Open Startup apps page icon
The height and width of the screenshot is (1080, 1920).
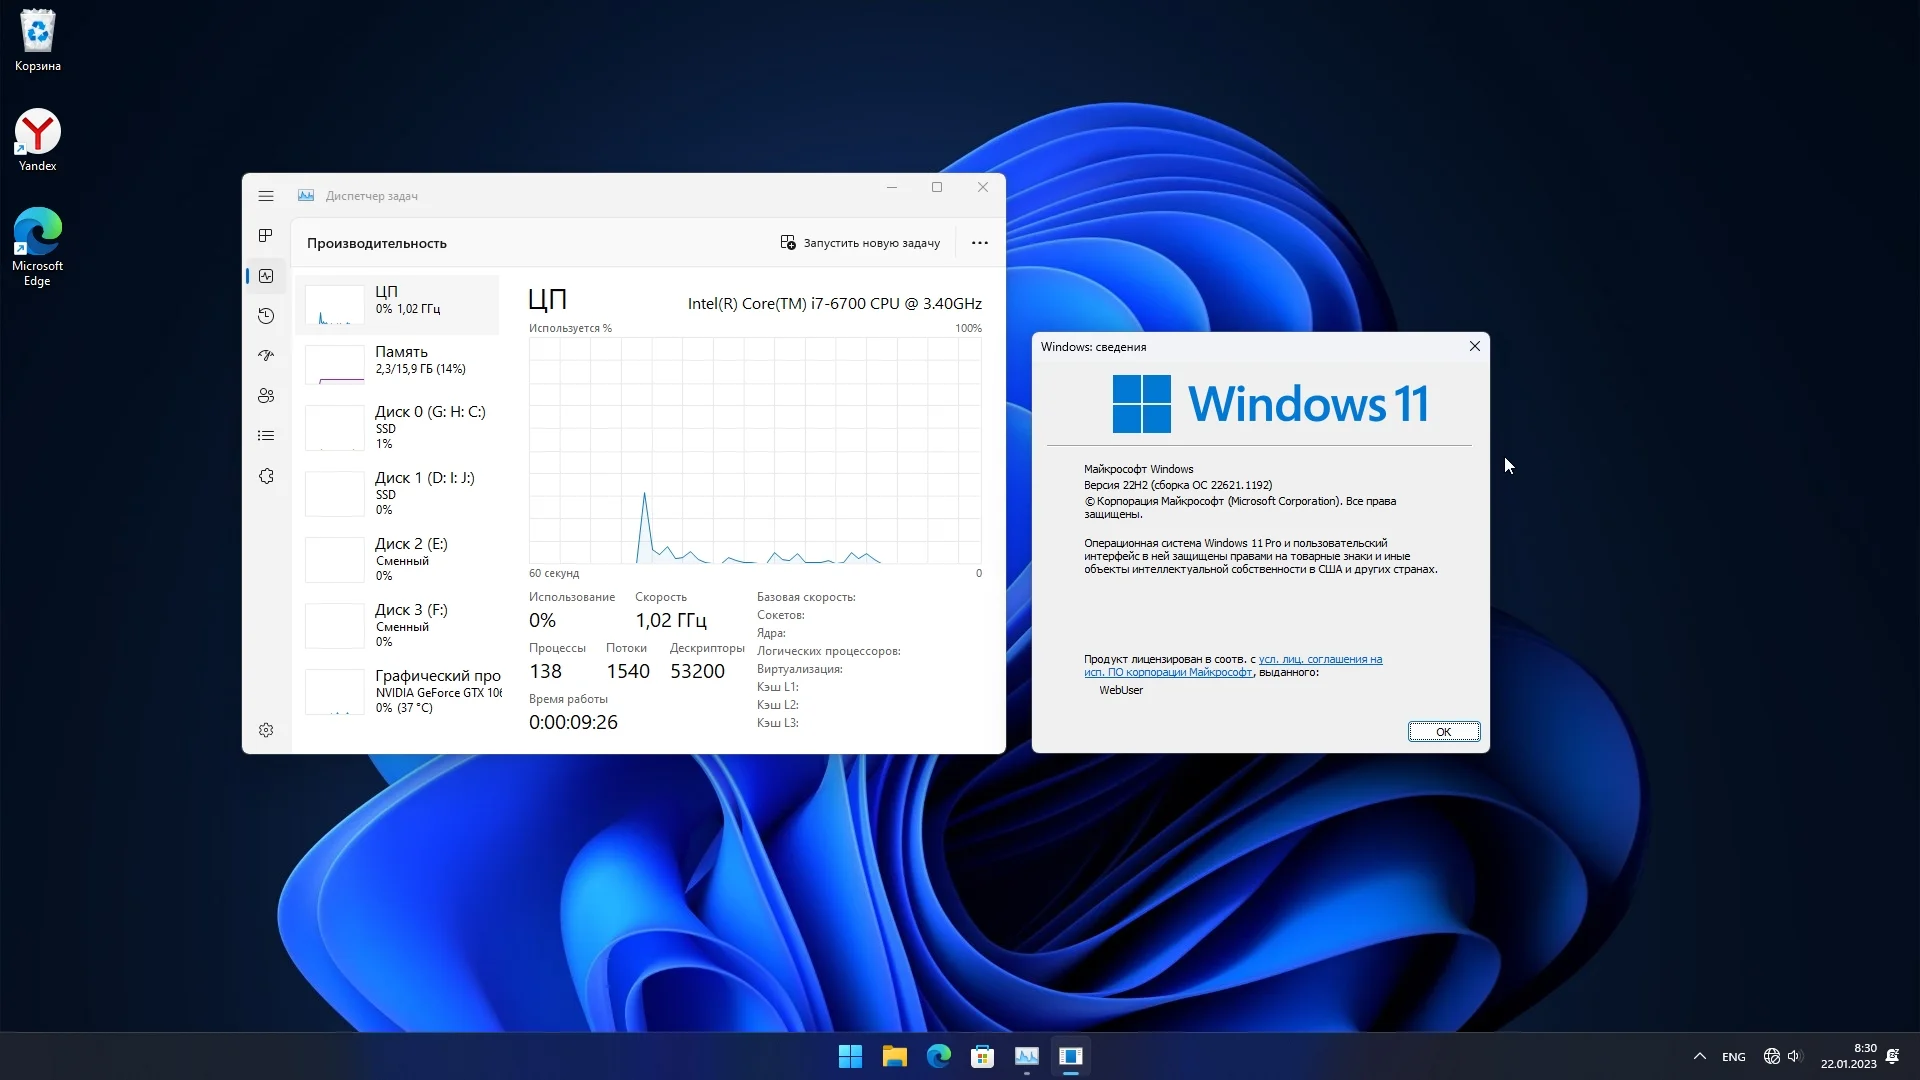pyautogui.click(x=266, y=356)
